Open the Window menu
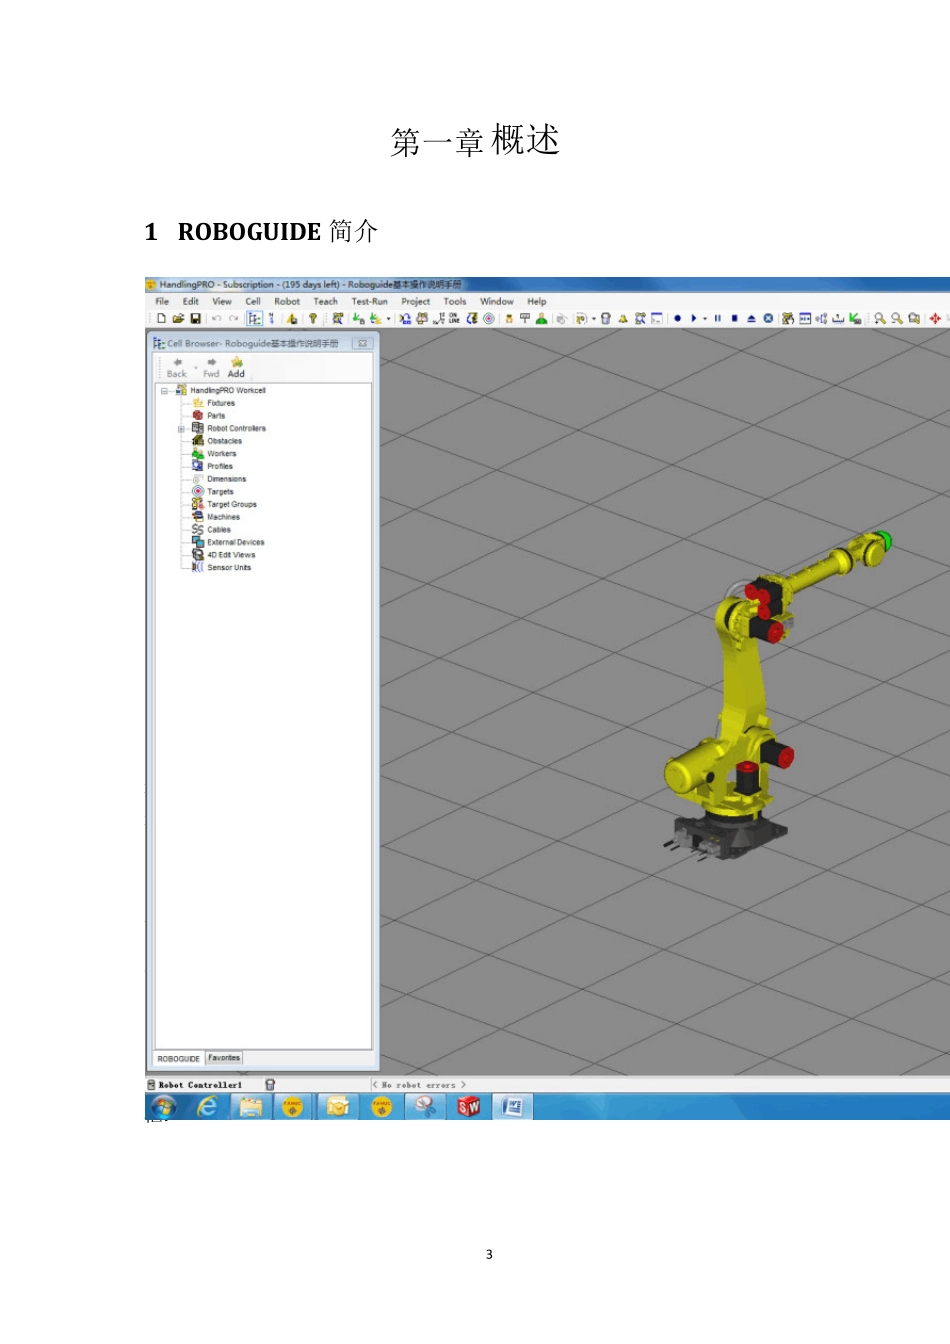 [496, 301]
